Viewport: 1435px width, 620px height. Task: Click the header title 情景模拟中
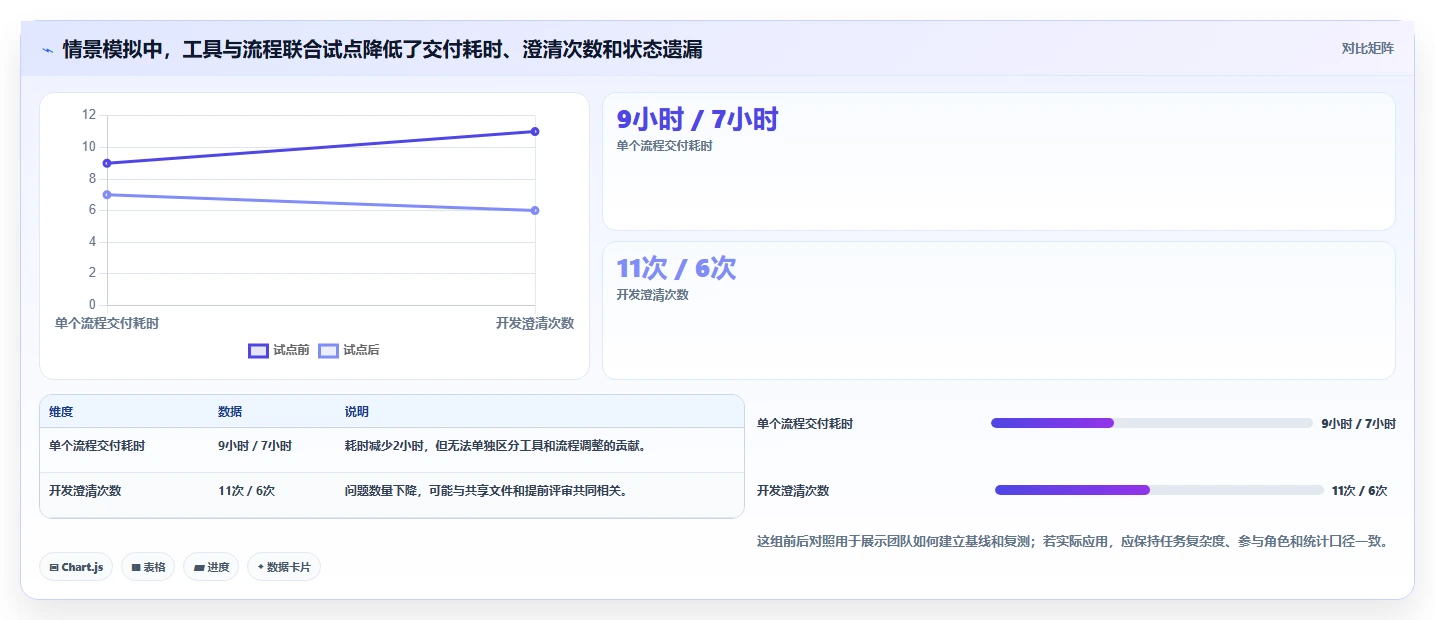pos(382,49)
